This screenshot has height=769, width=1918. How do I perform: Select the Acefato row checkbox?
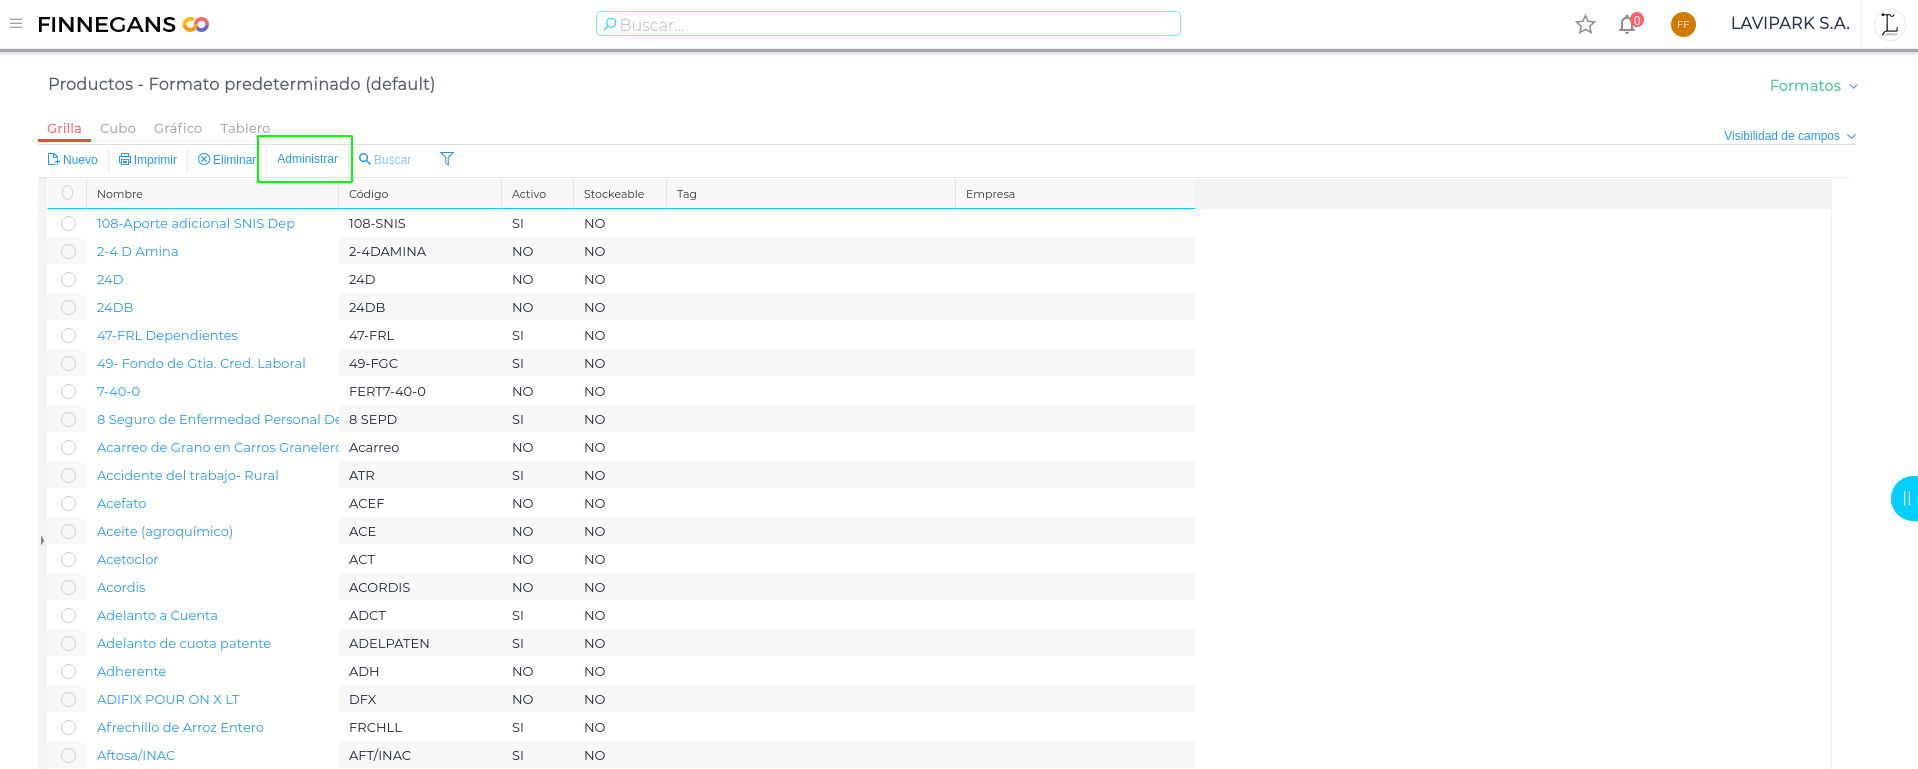click(68, 503)
